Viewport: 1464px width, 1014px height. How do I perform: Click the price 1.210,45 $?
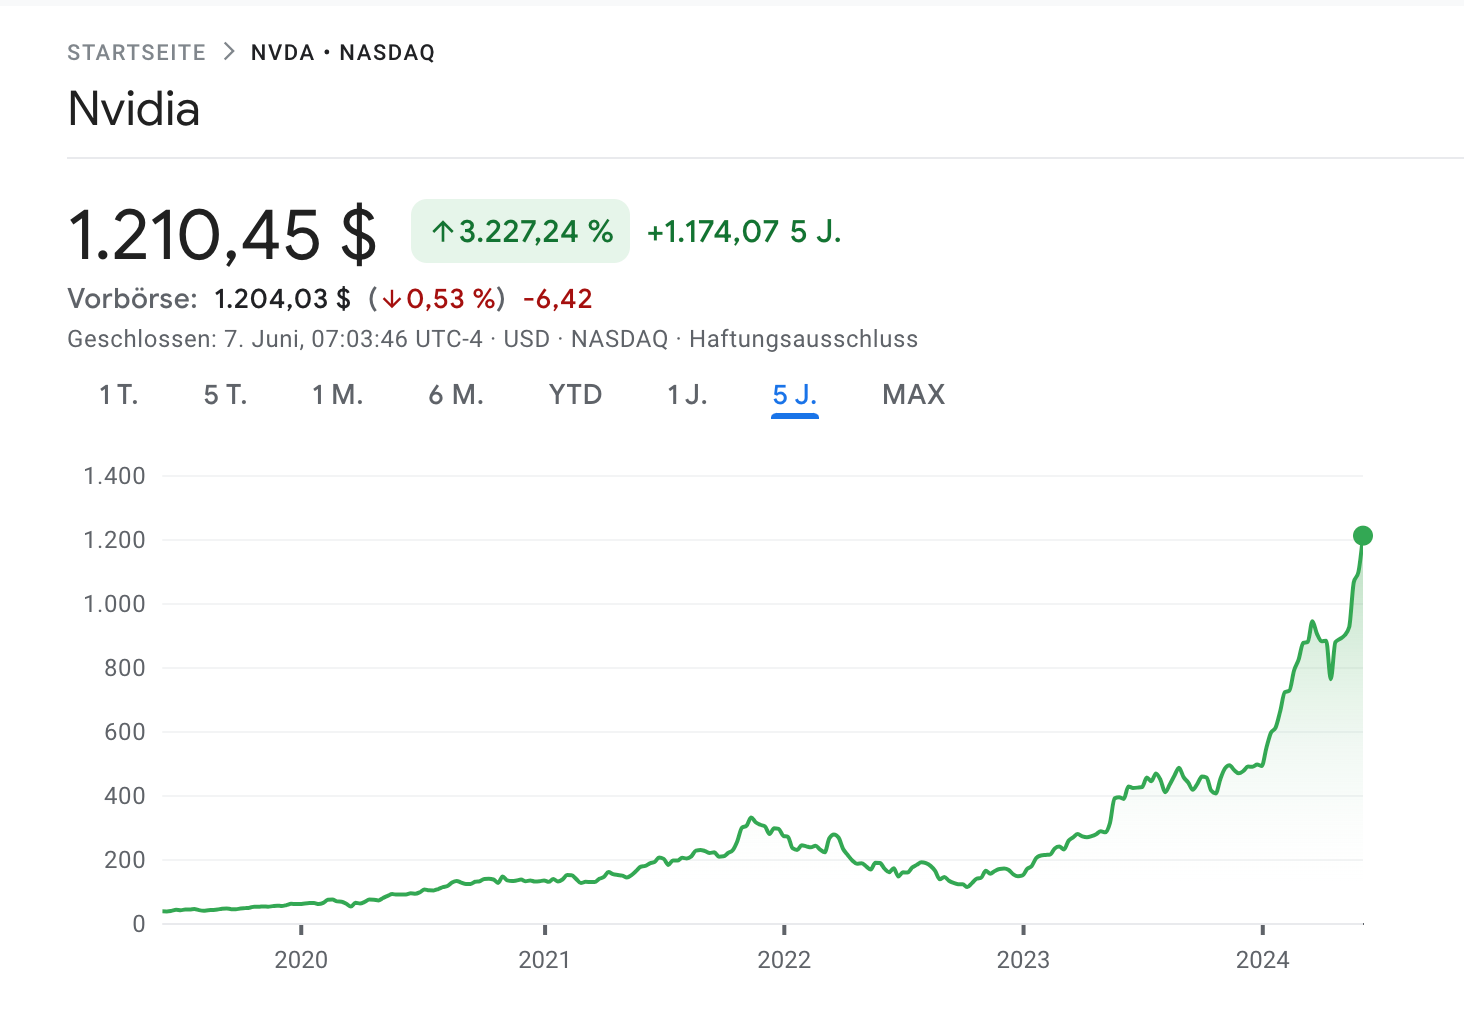[x=222, y=236]
